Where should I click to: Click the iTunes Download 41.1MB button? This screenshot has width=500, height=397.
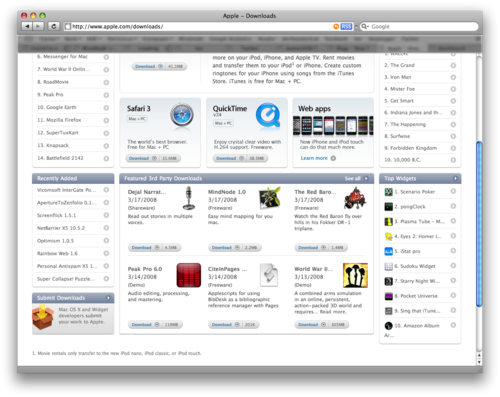[x=159, y=66]
